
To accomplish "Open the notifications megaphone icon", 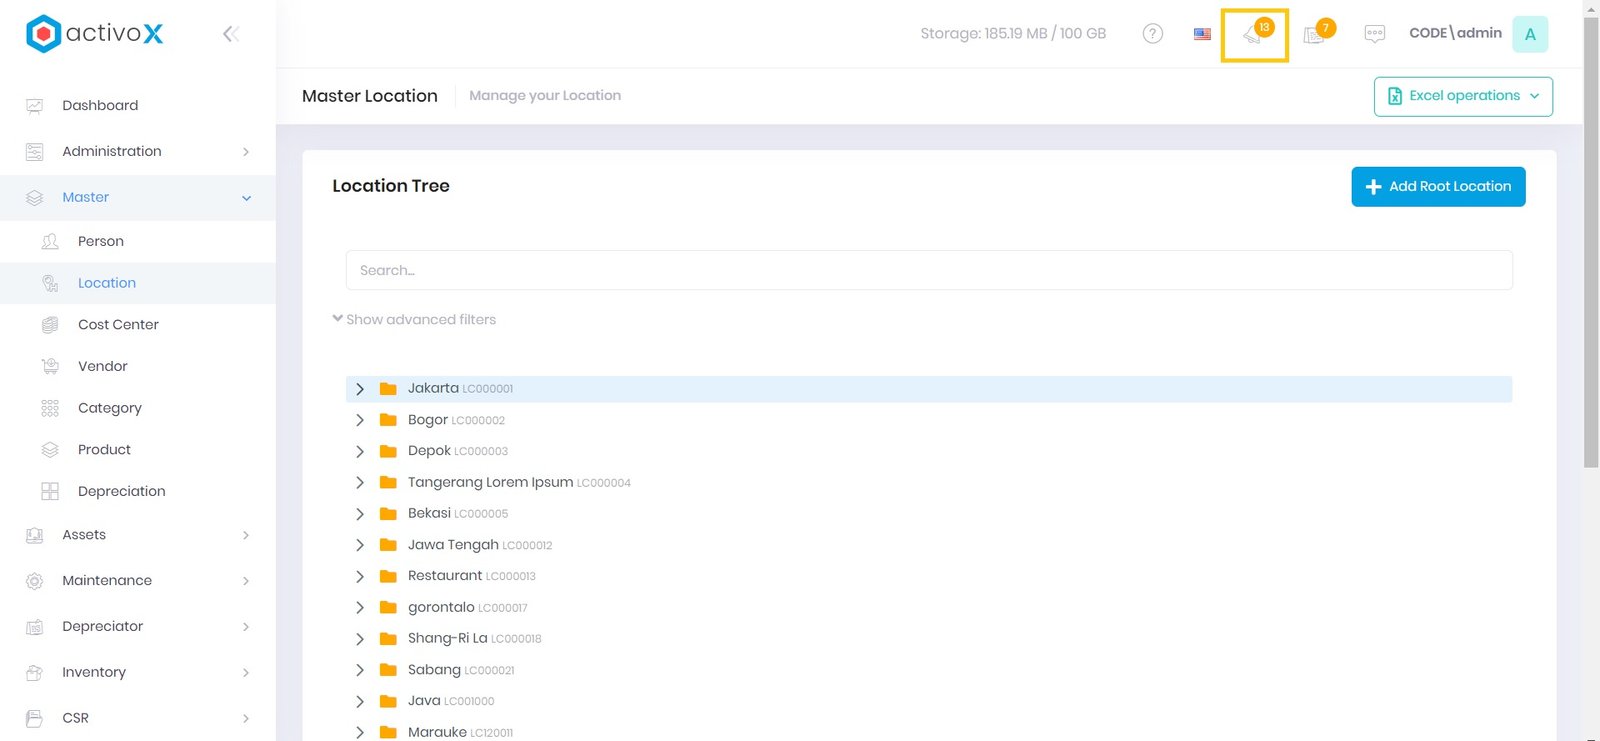I will coord(1253,35).
